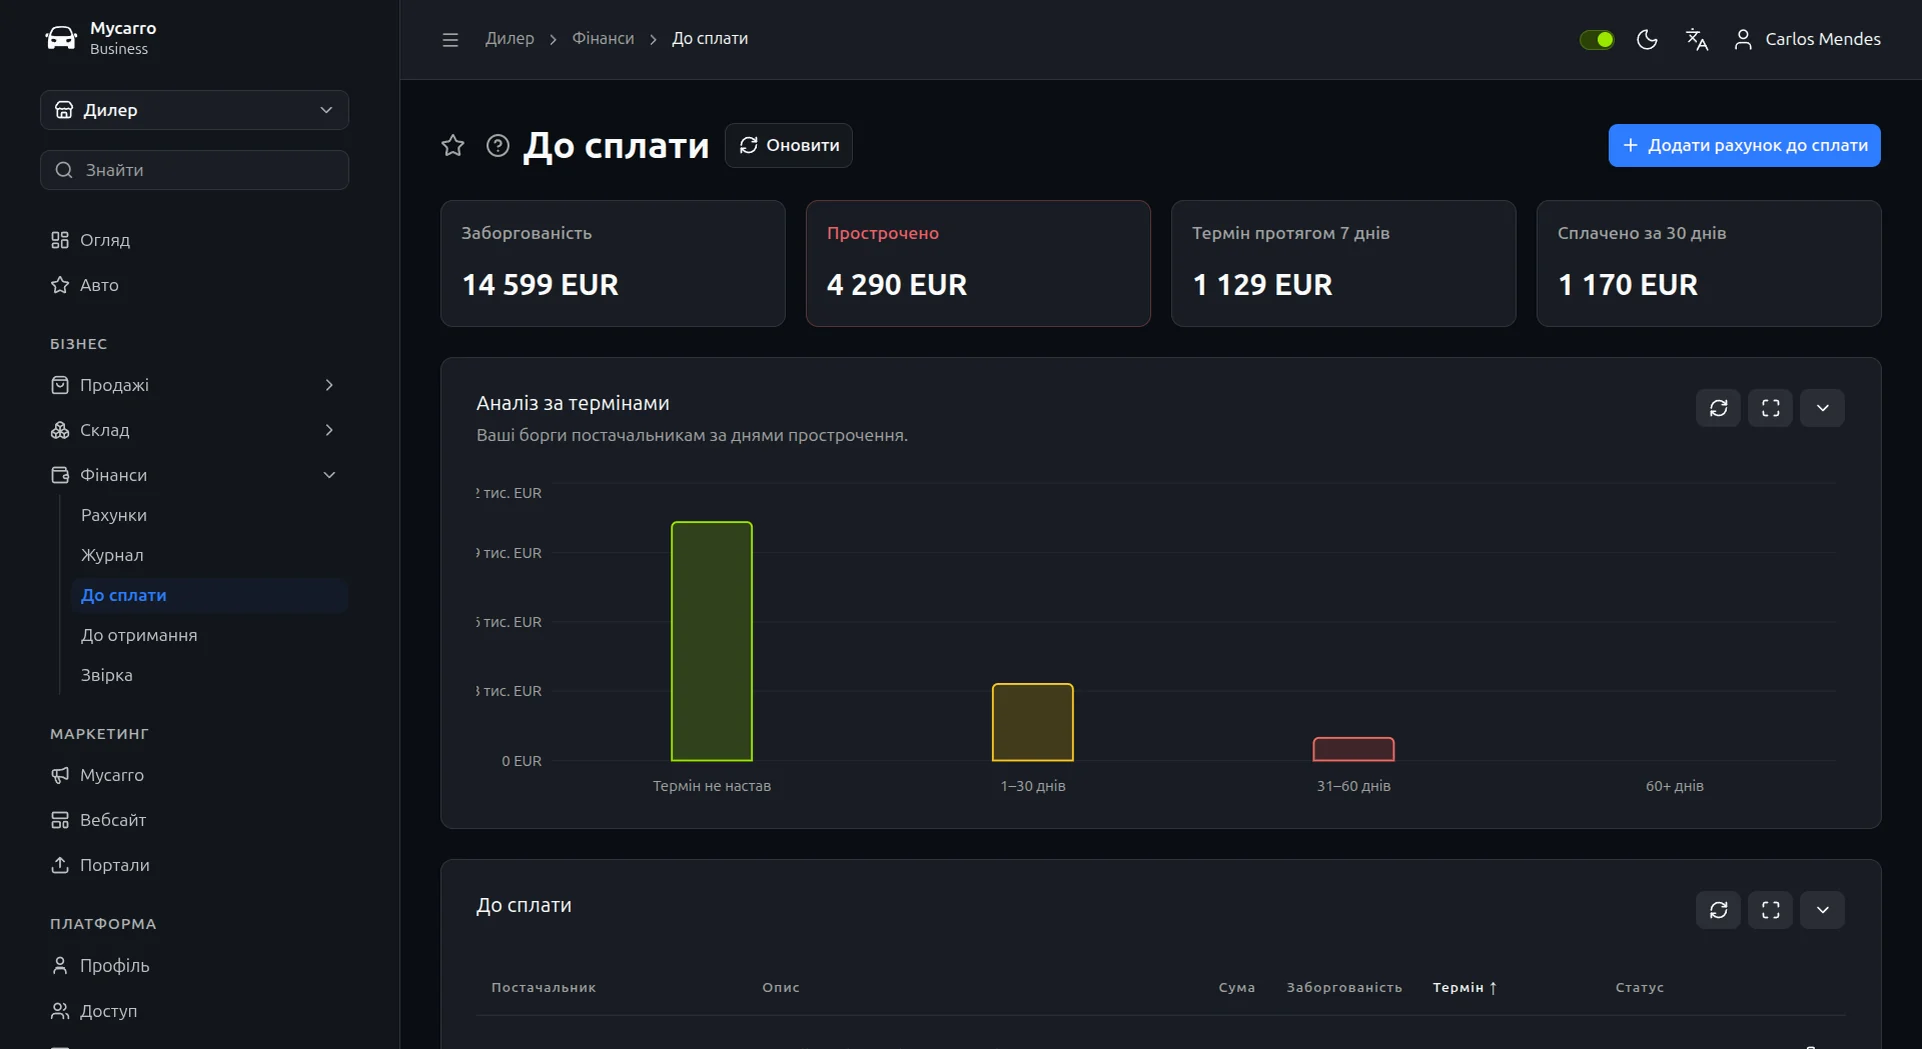Click the Прострочено summary card
1922x1049 pixels.
978,264
